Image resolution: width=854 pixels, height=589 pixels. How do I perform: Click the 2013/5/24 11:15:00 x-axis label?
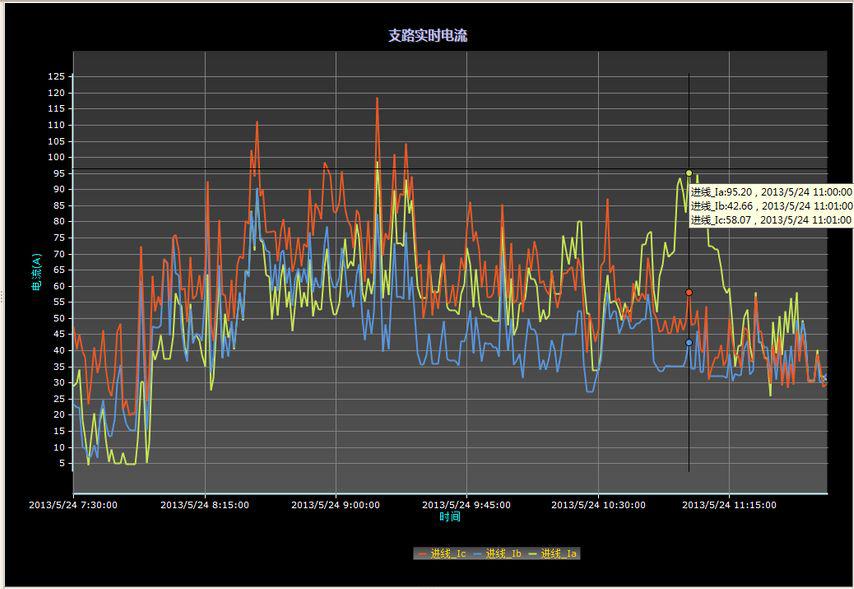point(728,505)
